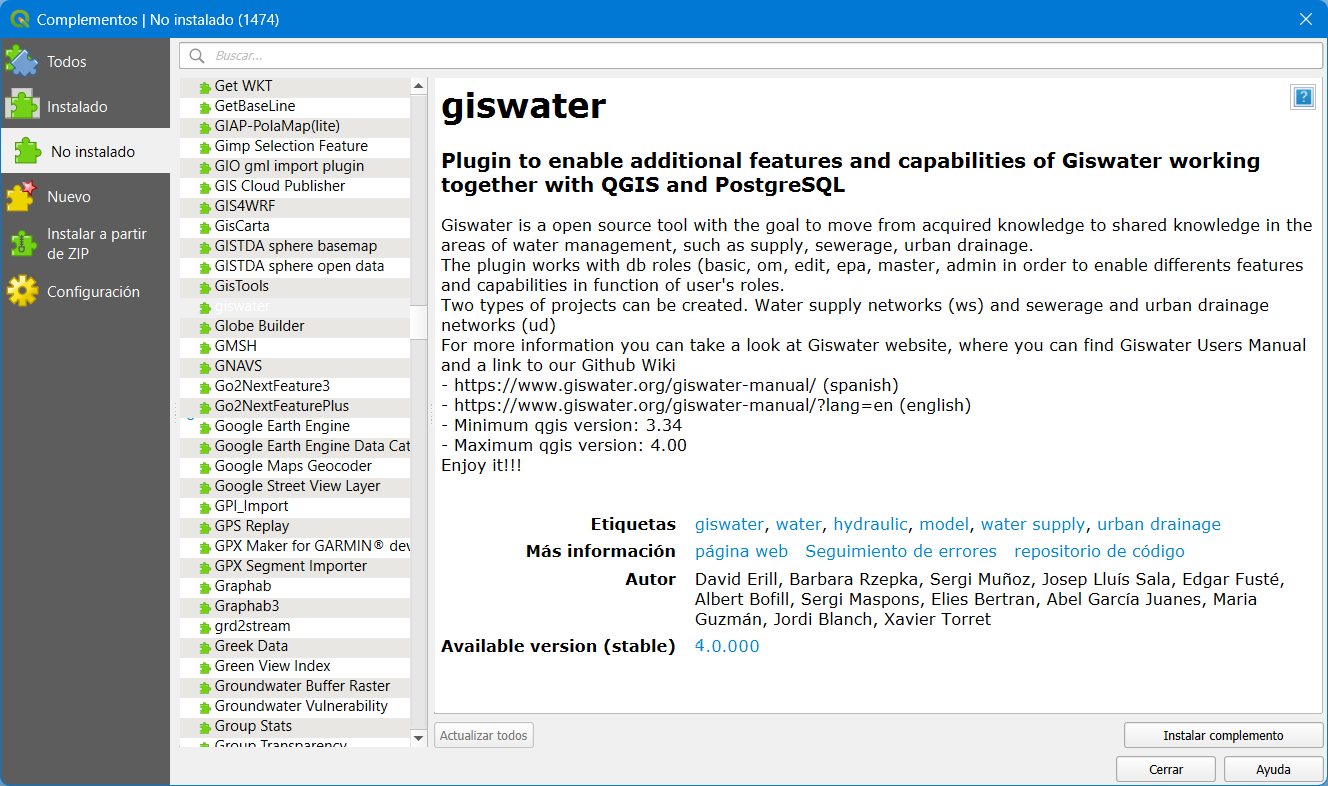Screen dimensions: 1328x786
Task: Select Google Street View Layer plugin
Action: [x=295, y=486]
